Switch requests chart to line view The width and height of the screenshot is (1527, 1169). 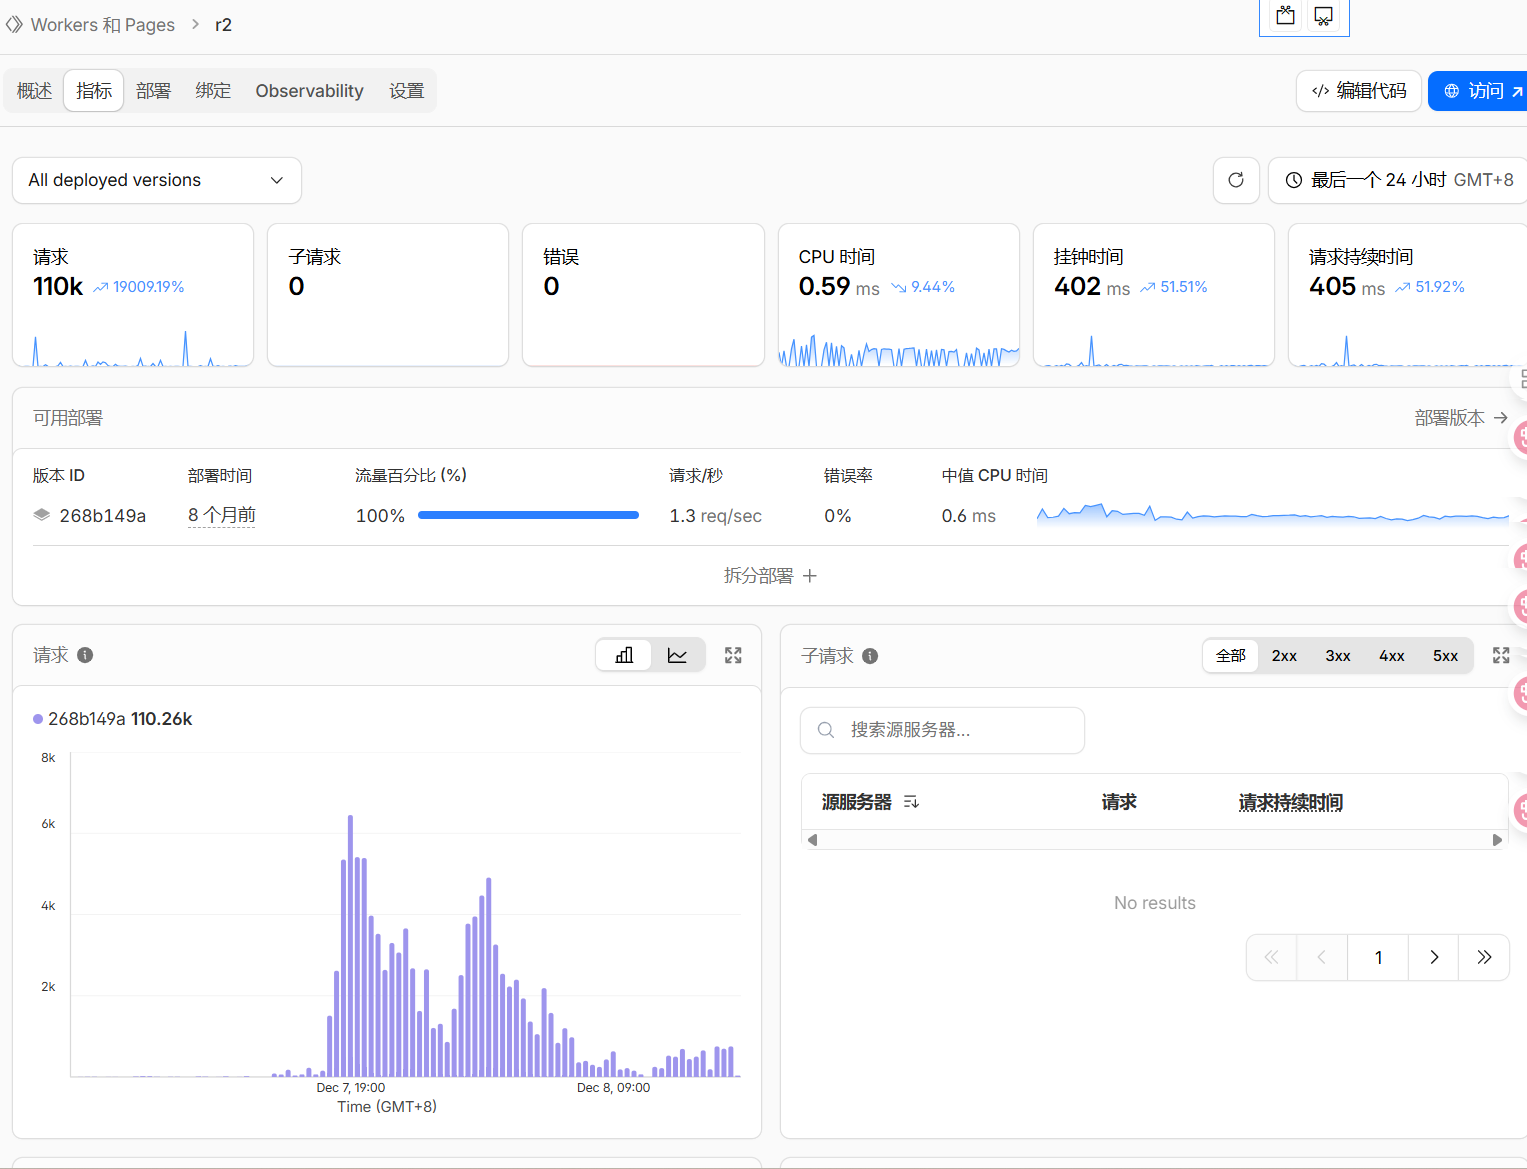pos(677,655)
